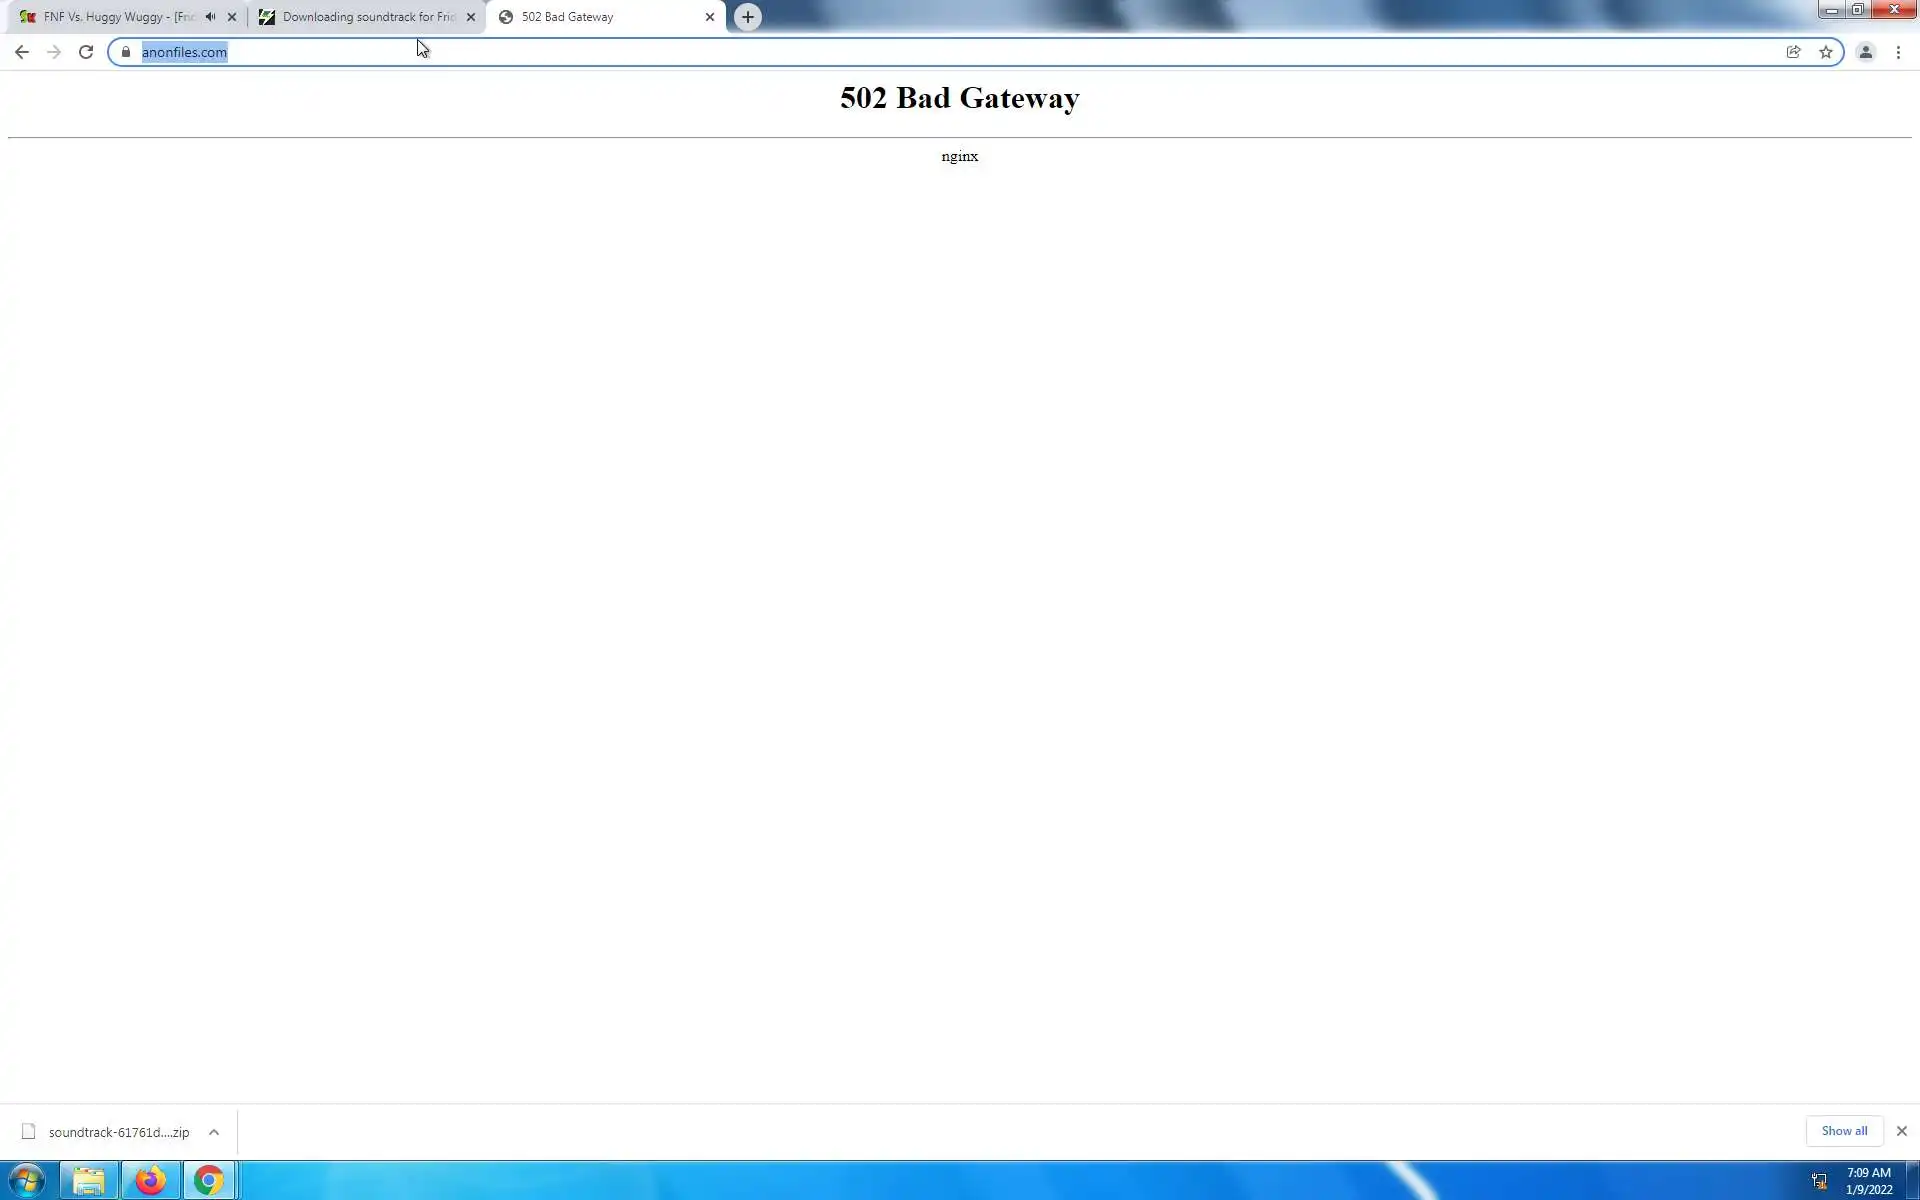This screenshot has width=1920, height=1200.
Task: Open Windows Start menu
Action: pos(27,1180)
